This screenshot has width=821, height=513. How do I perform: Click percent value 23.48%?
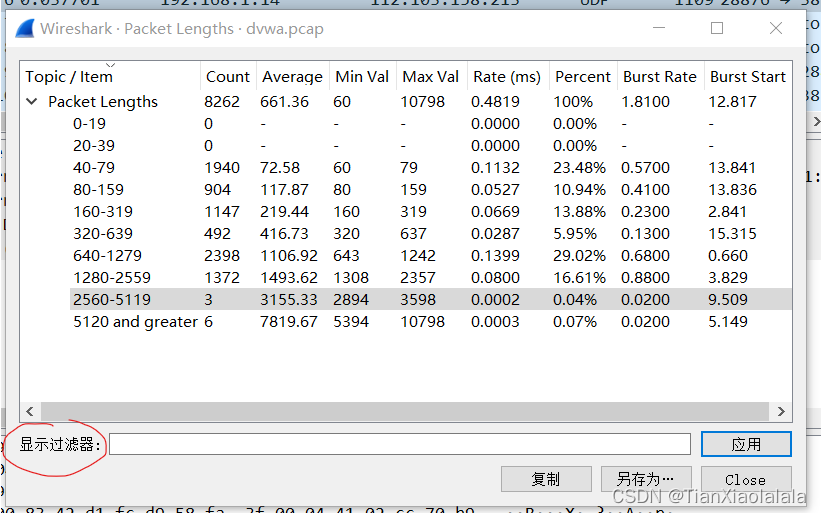point(579,168)
